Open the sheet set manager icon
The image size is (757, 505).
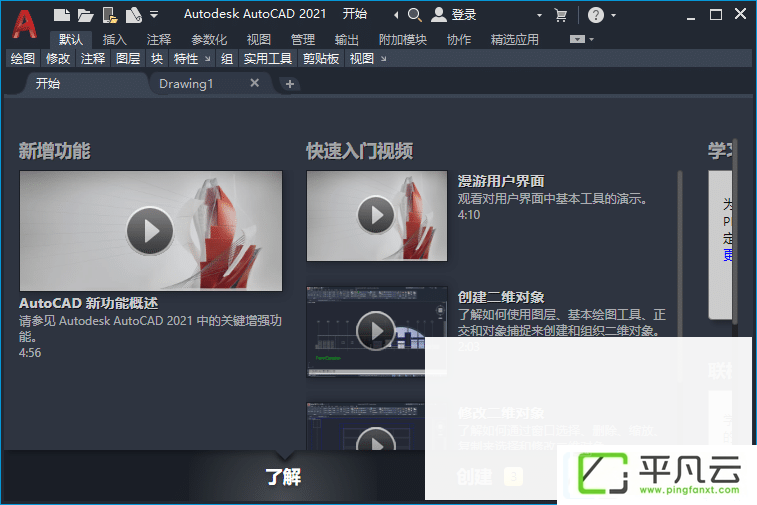[134, 15]
